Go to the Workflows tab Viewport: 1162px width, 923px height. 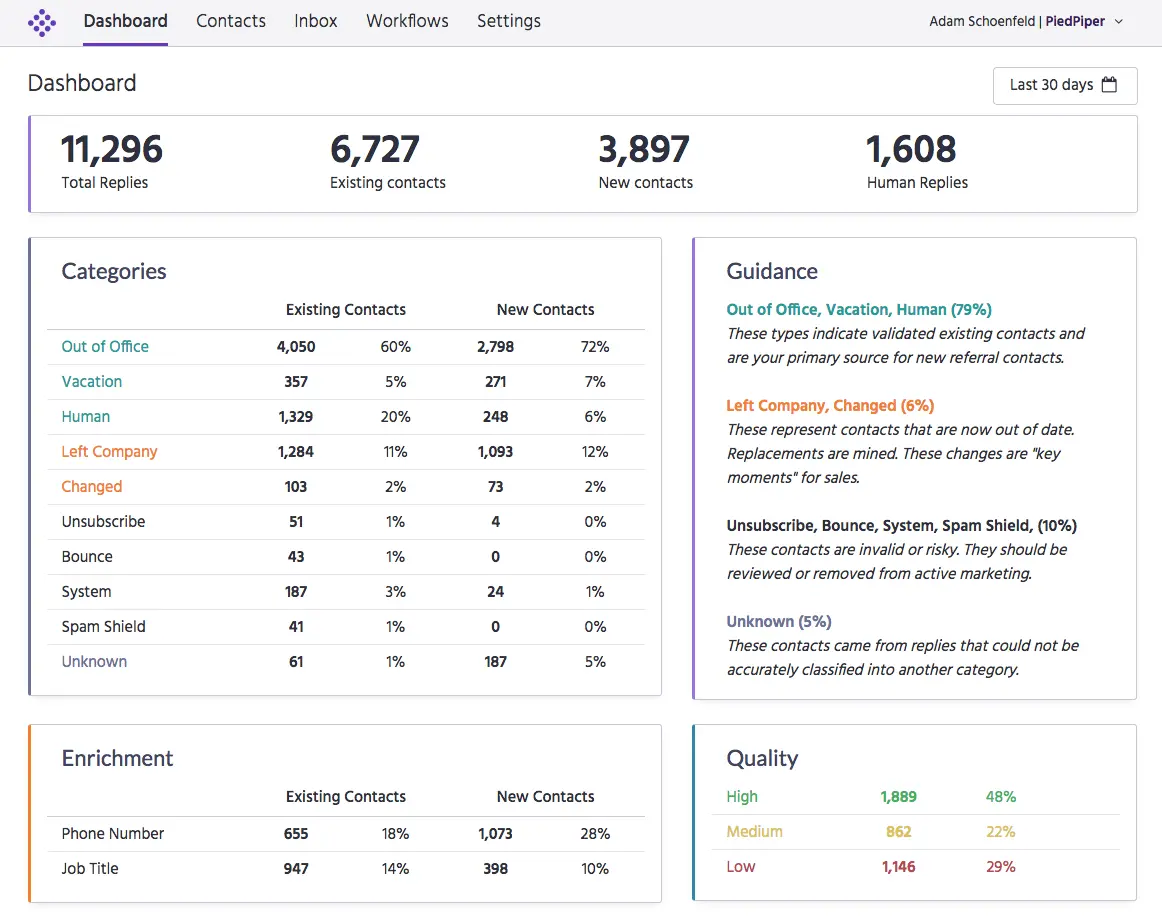click(407, 21)
